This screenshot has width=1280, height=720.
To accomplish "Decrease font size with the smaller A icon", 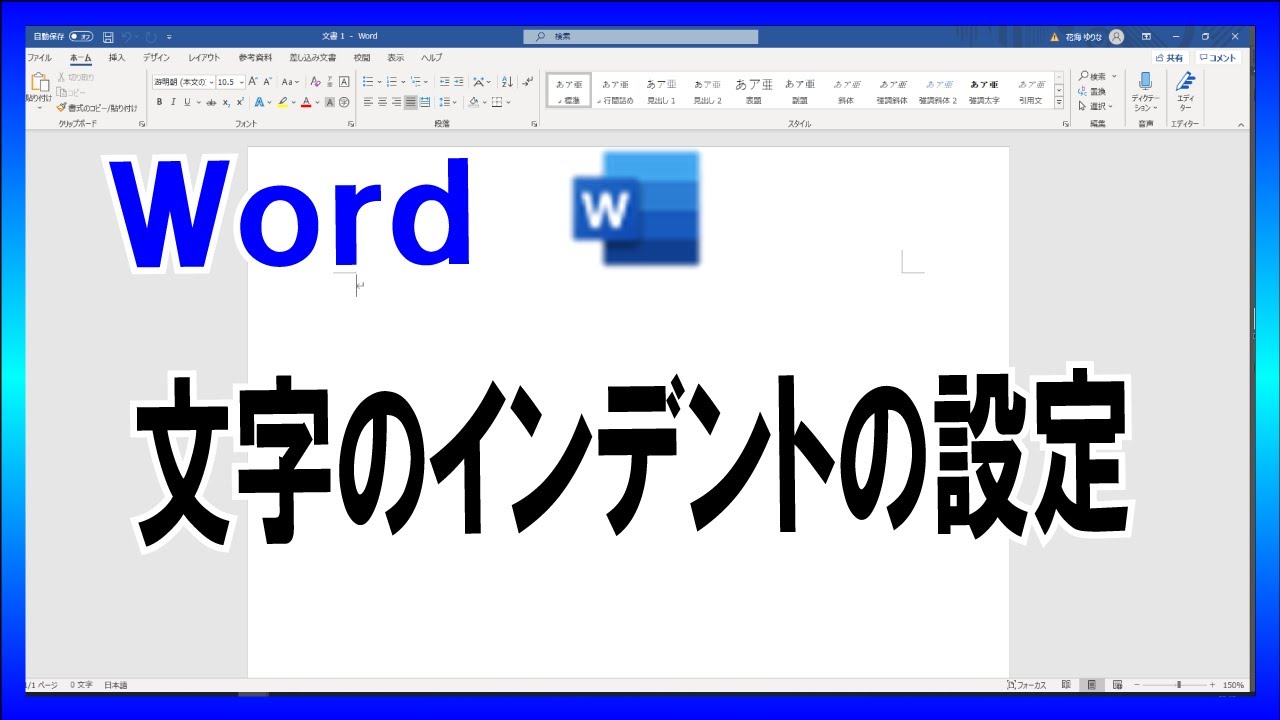I will pyautogui.click(x=267, y=82).
